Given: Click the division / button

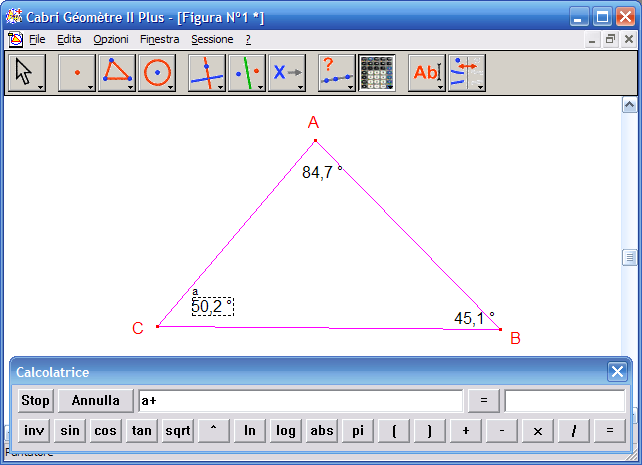Looking at the screenshot, I should point(574,431).
